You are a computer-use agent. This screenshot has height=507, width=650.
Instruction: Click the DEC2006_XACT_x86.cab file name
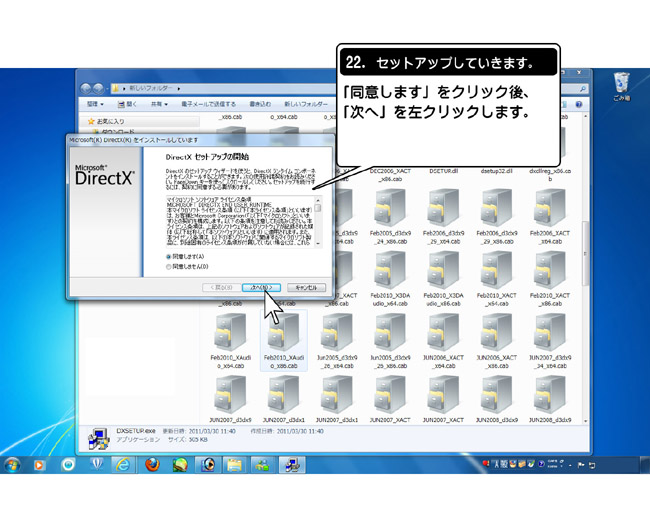pyautogui.click(x=390, y=175)
